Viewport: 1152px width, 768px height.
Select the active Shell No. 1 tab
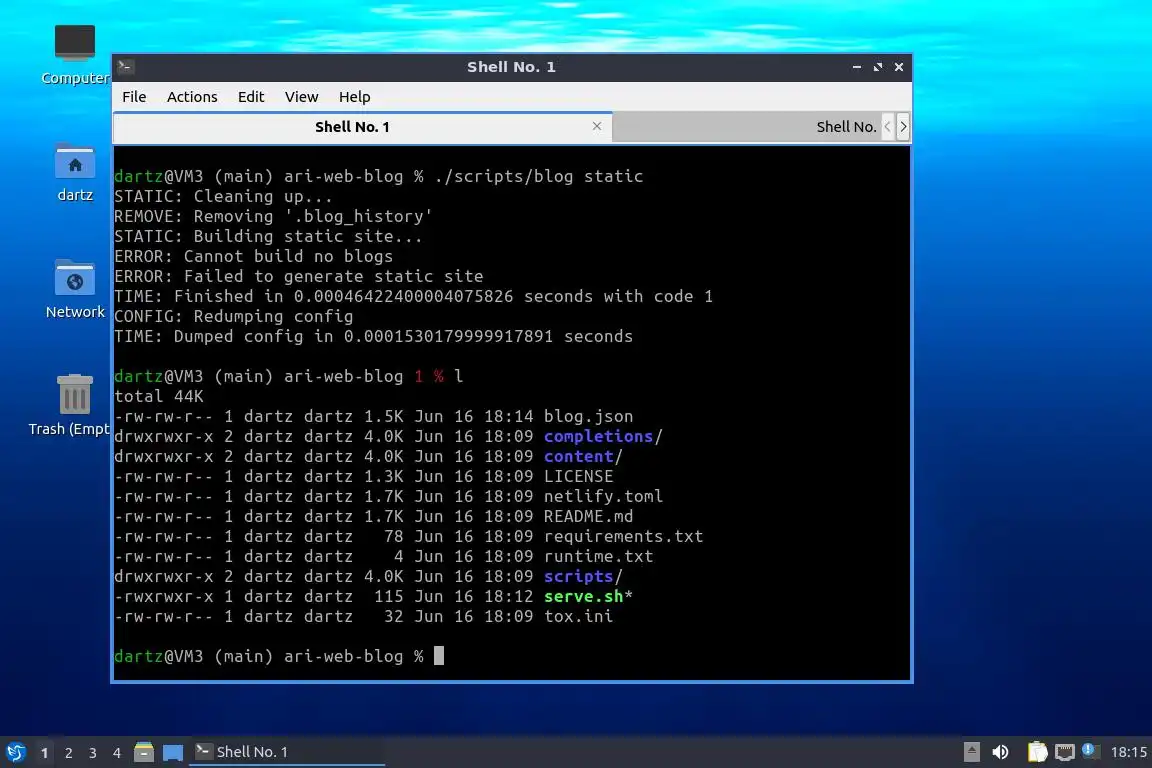tap(363, 127)
